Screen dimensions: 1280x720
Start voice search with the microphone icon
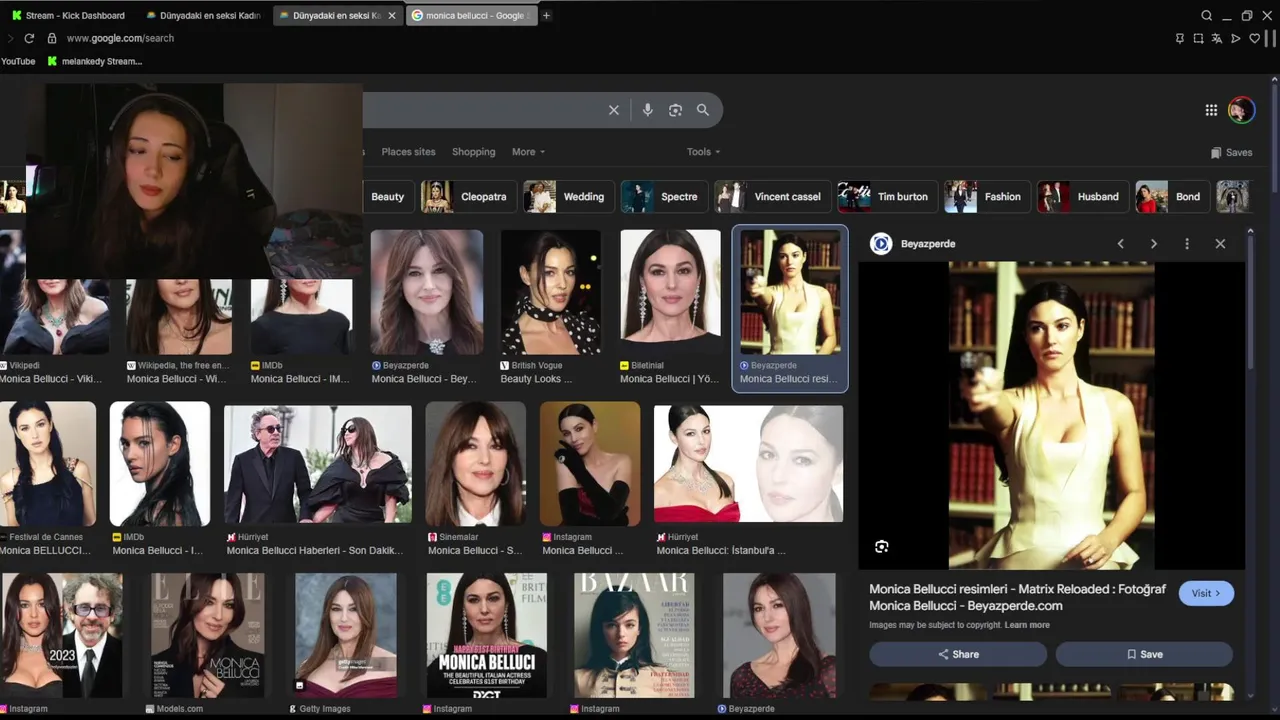coord(648,110)
